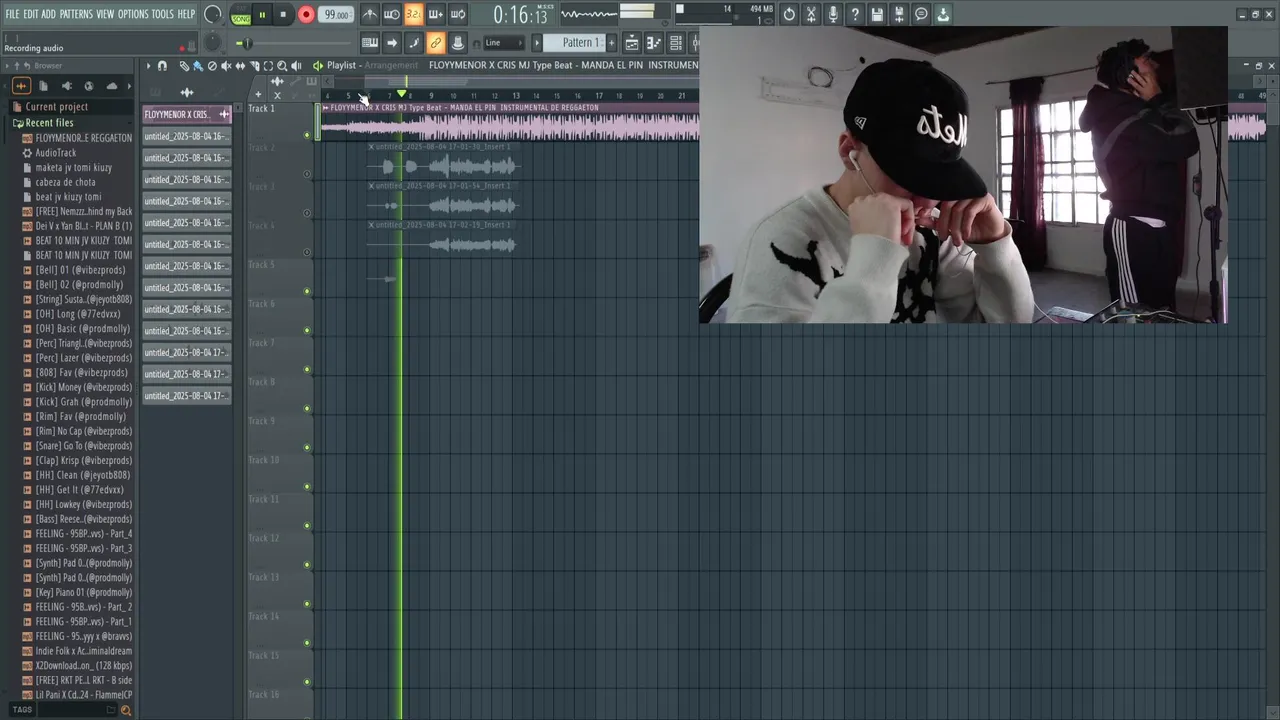Adjust the master volume knob

(x=213, y=14)
